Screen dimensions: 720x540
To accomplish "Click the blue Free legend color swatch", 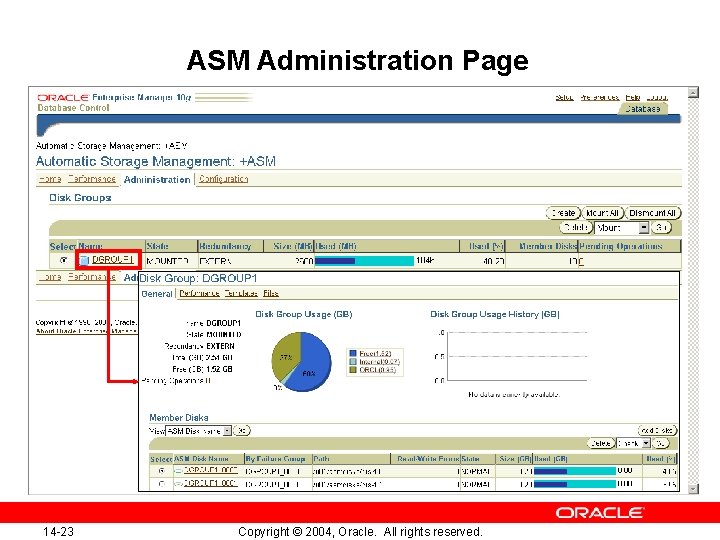I will [353, 354].
